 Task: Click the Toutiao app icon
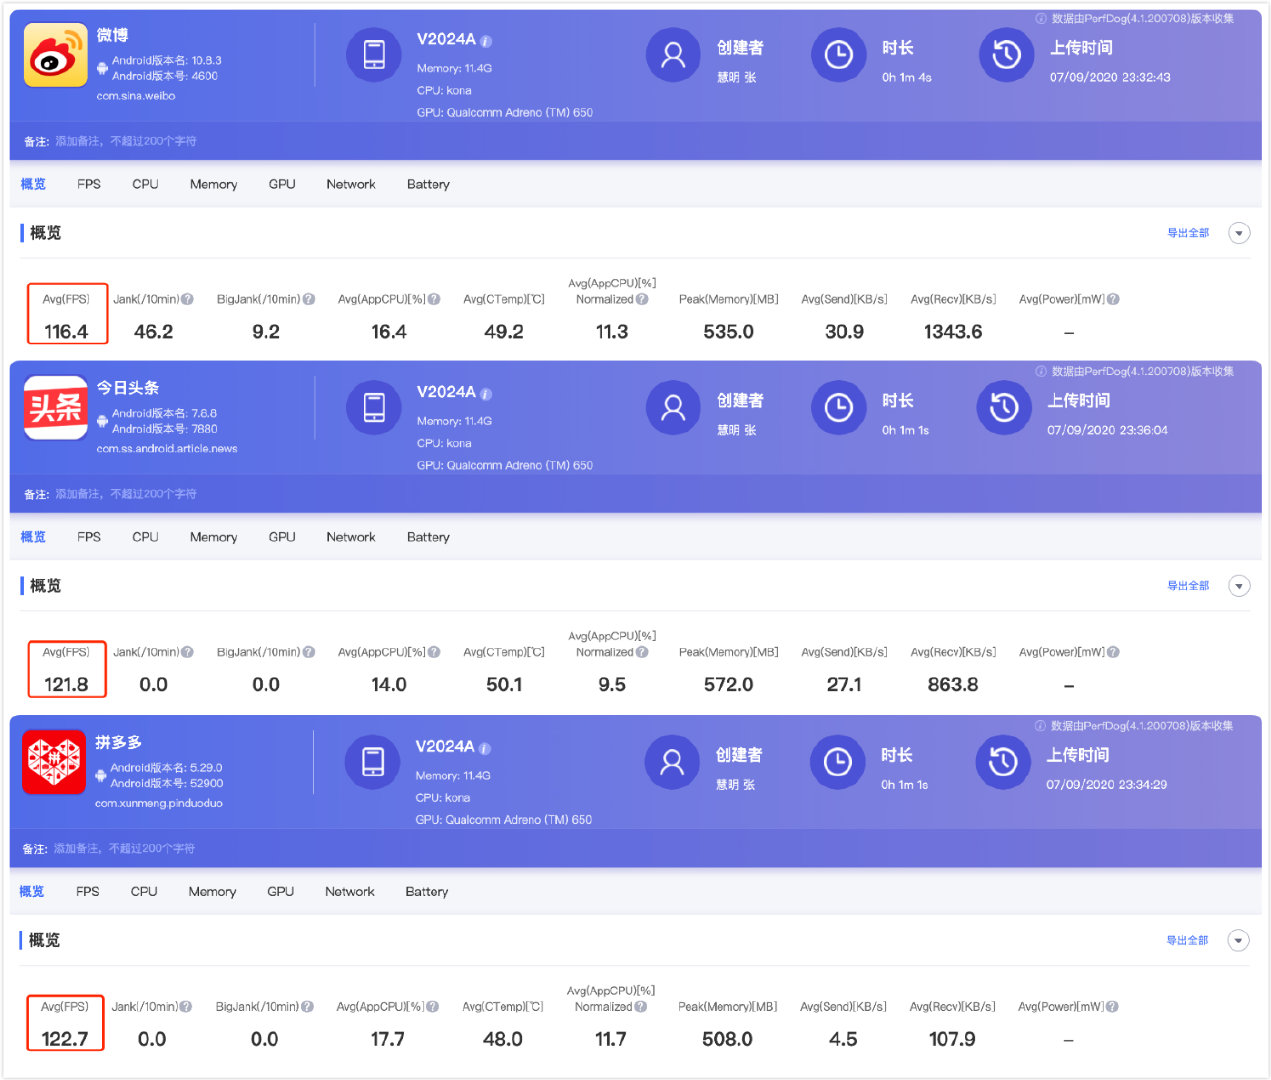pos(55,408)
